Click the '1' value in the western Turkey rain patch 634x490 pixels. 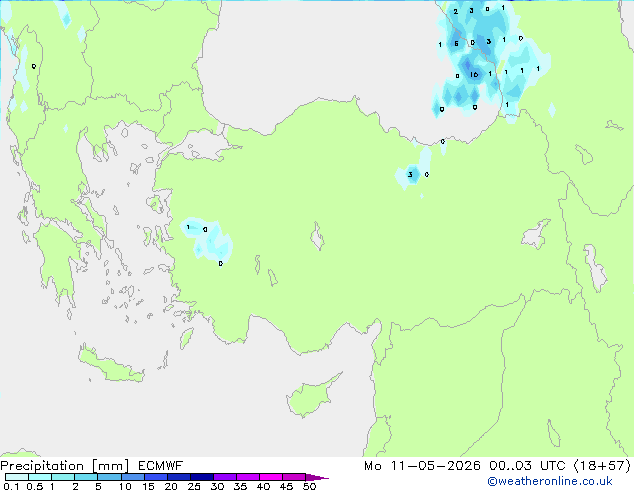188,227
